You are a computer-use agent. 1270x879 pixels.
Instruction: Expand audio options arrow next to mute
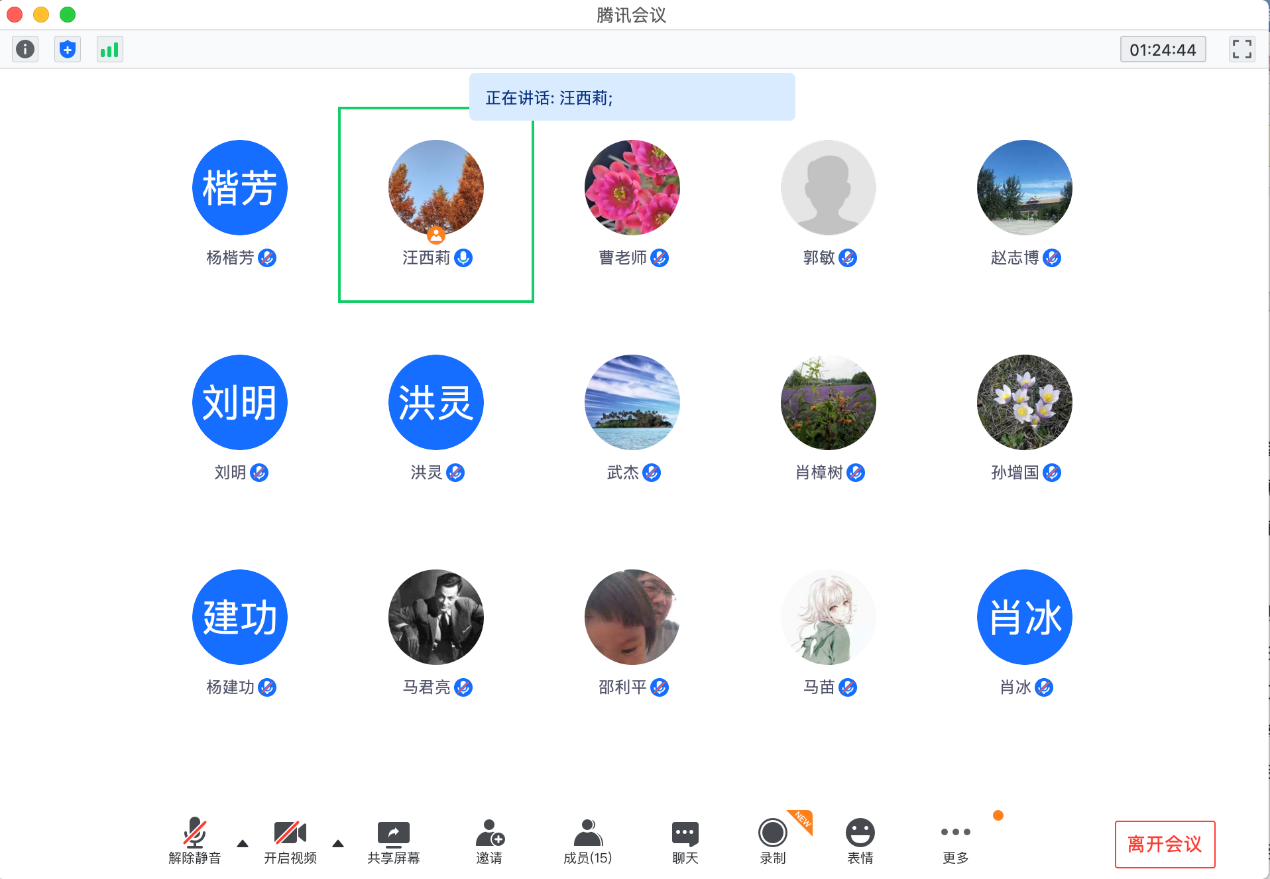pyautogui.click(x=242, y=843)
